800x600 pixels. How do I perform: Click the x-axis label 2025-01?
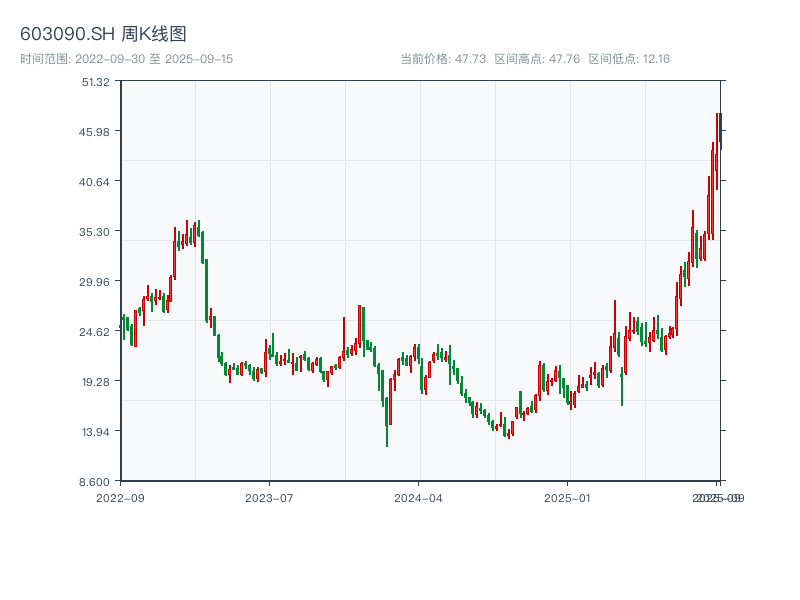point(567,498)
